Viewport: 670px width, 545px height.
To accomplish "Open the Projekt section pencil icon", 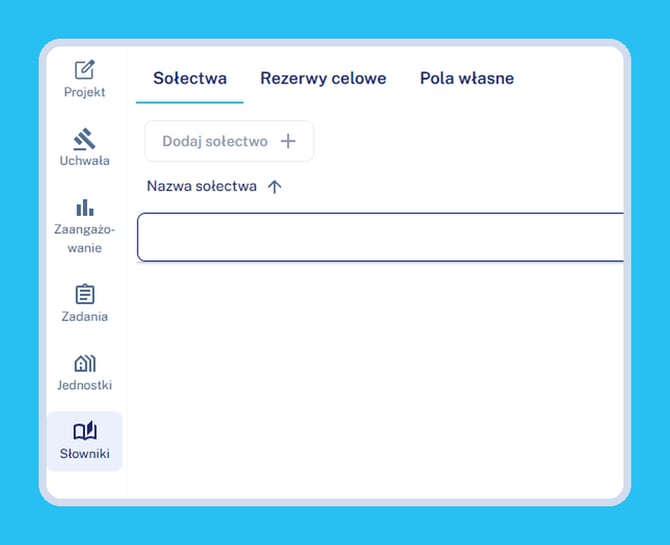I will click(x=85, y=70).
